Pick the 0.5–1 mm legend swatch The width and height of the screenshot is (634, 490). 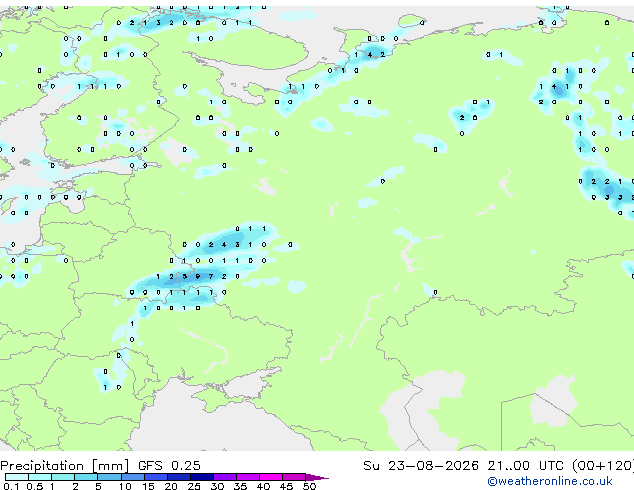pos(40,477)
